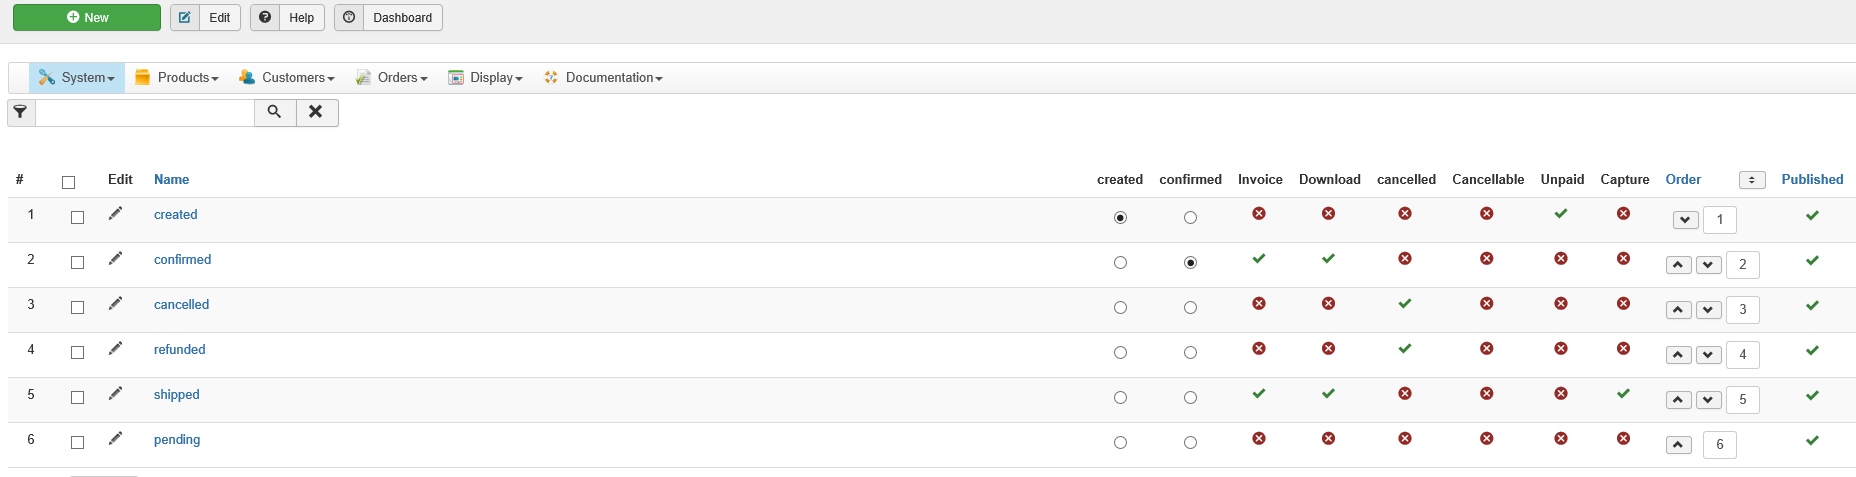Open the refunded status link
Image resolution: width=1856 pixels, height=477 pixels.
pyautogui.click(x=180, y=349)
